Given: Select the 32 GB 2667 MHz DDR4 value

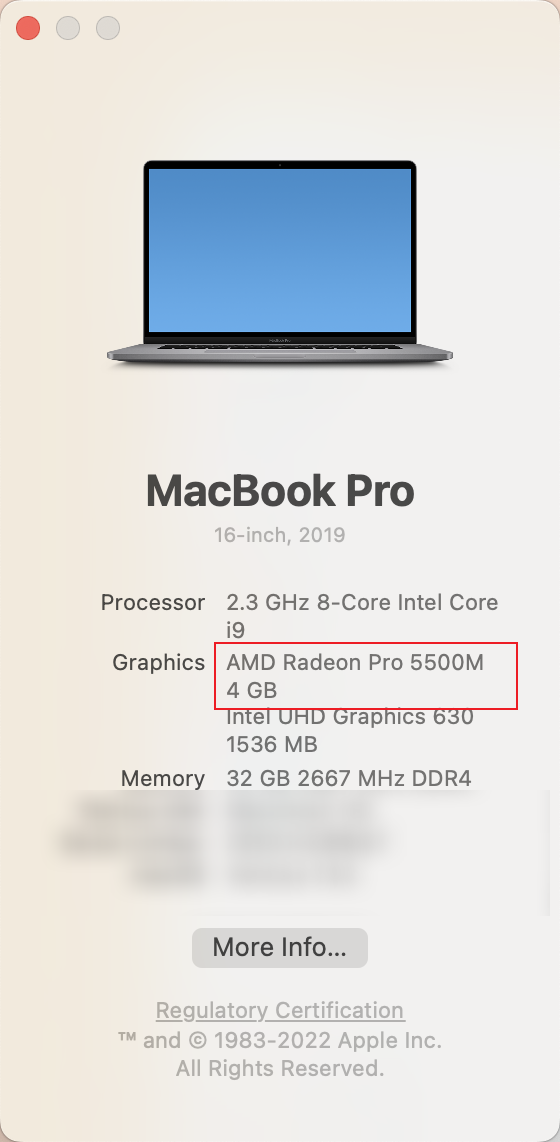Looking at the screenshot, I should [349, 778].
